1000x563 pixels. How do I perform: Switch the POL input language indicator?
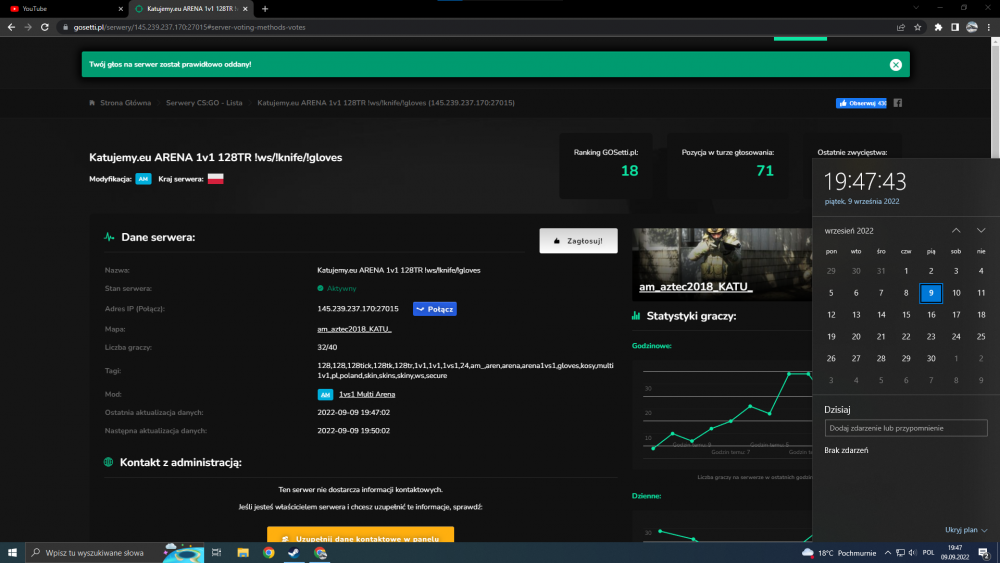(x=928, y=553)
